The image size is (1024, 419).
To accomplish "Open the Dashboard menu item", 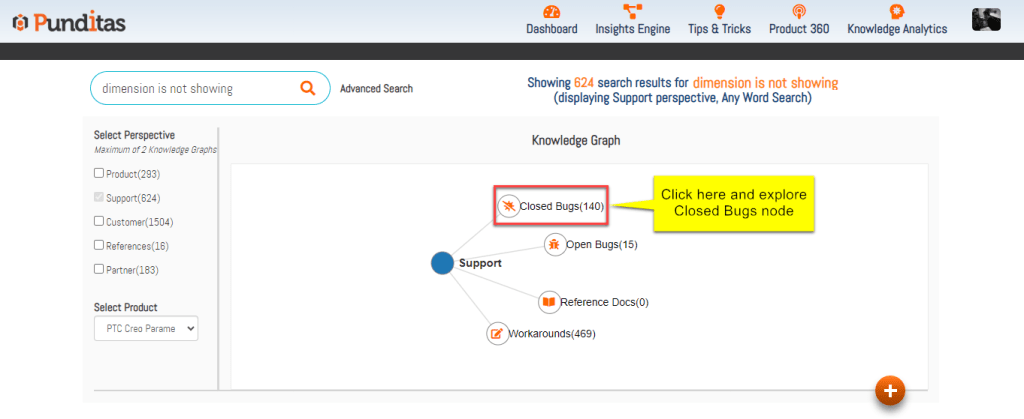I will (551, 21).
